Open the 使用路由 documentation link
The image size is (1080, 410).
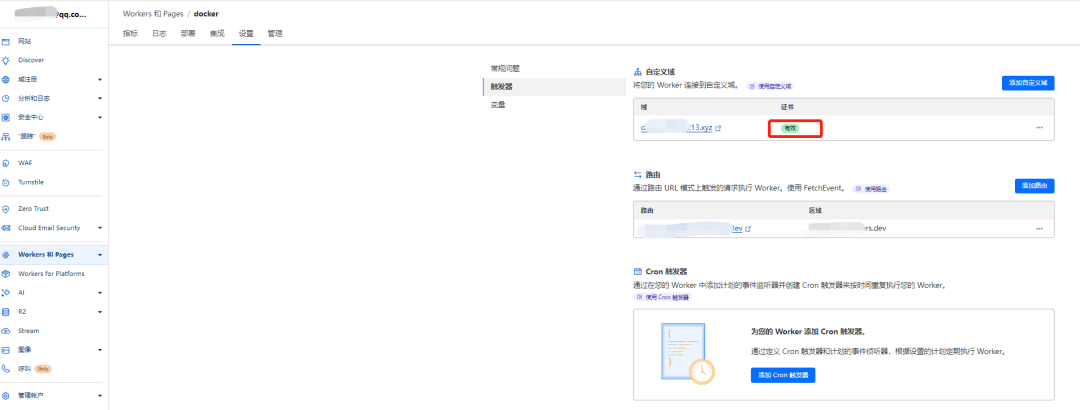point(871,189)
